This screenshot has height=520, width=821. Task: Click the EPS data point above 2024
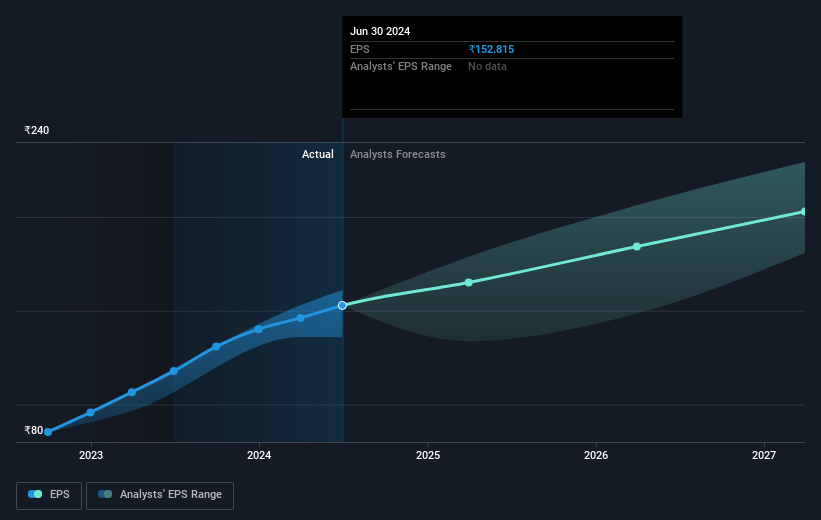[258, 329]
